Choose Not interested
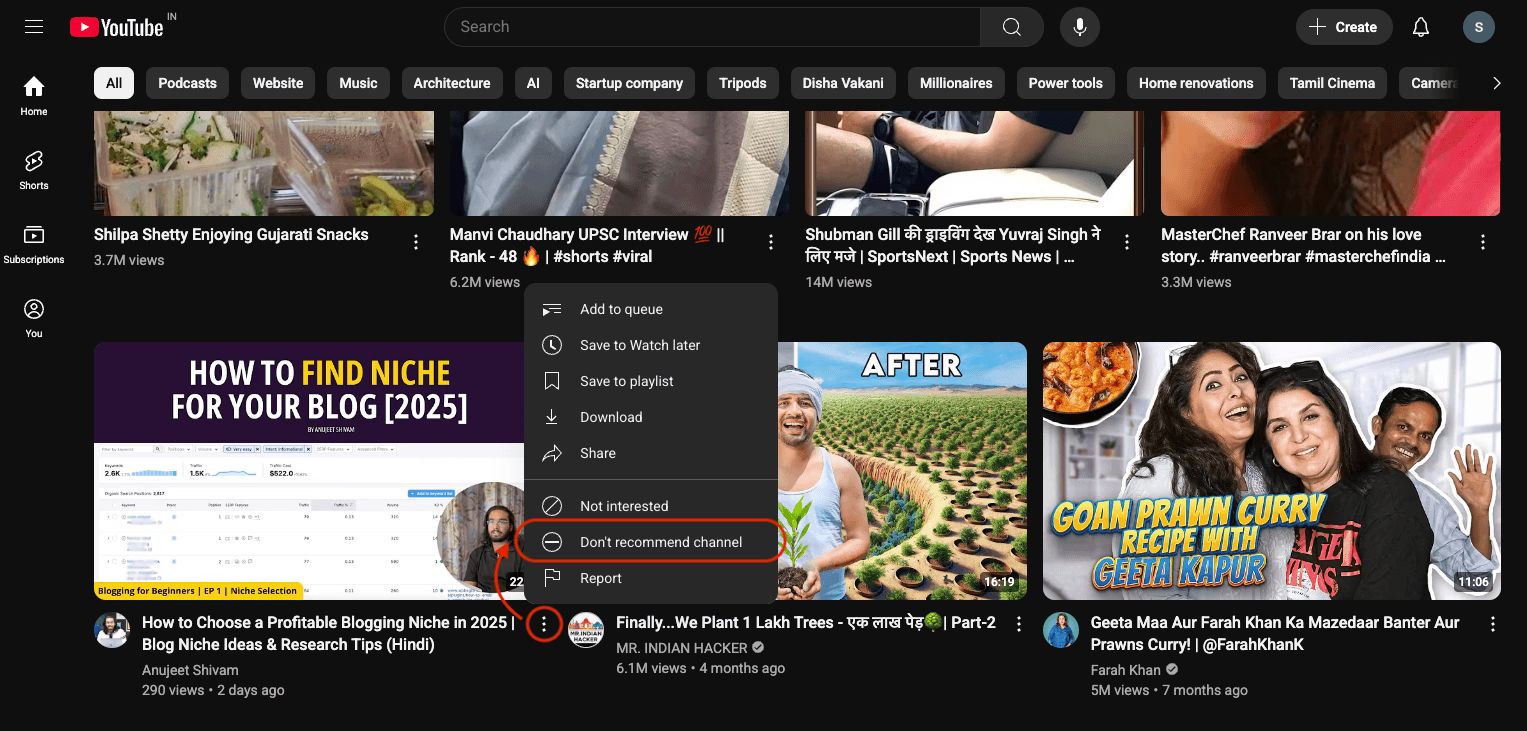This screenshot has width=1527, height=731. [x=651, y=506]
